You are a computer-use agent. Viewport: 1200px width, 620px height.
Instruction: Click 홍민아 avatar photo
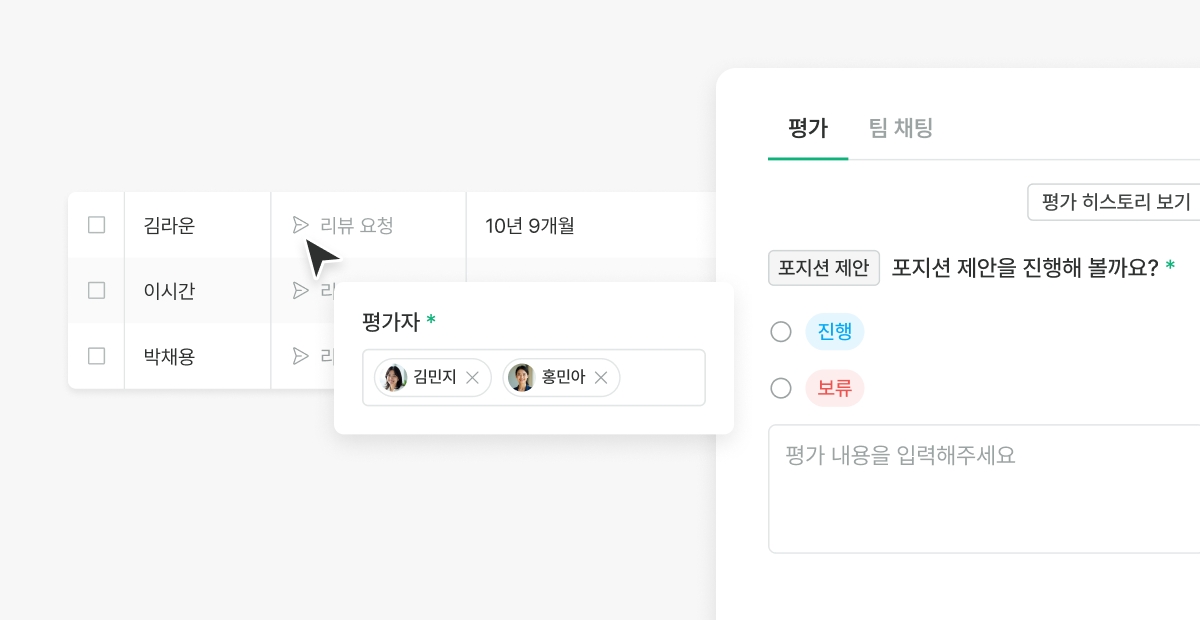tap(521, 378)
